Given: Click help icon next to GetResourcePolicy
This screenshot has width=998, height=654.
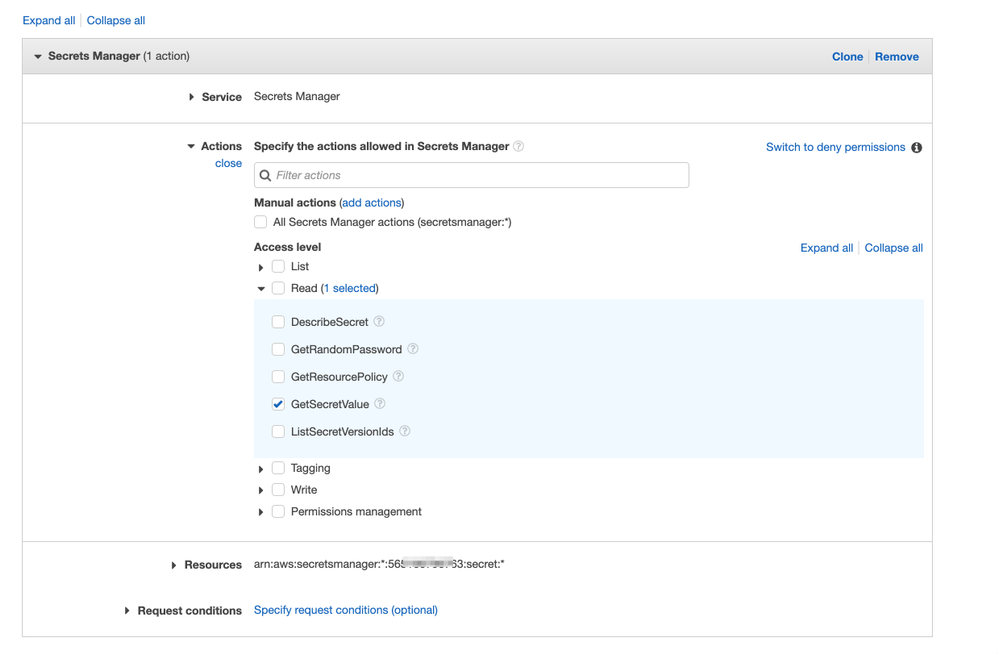Looking at the screenshot, I should tap(398, 376).
